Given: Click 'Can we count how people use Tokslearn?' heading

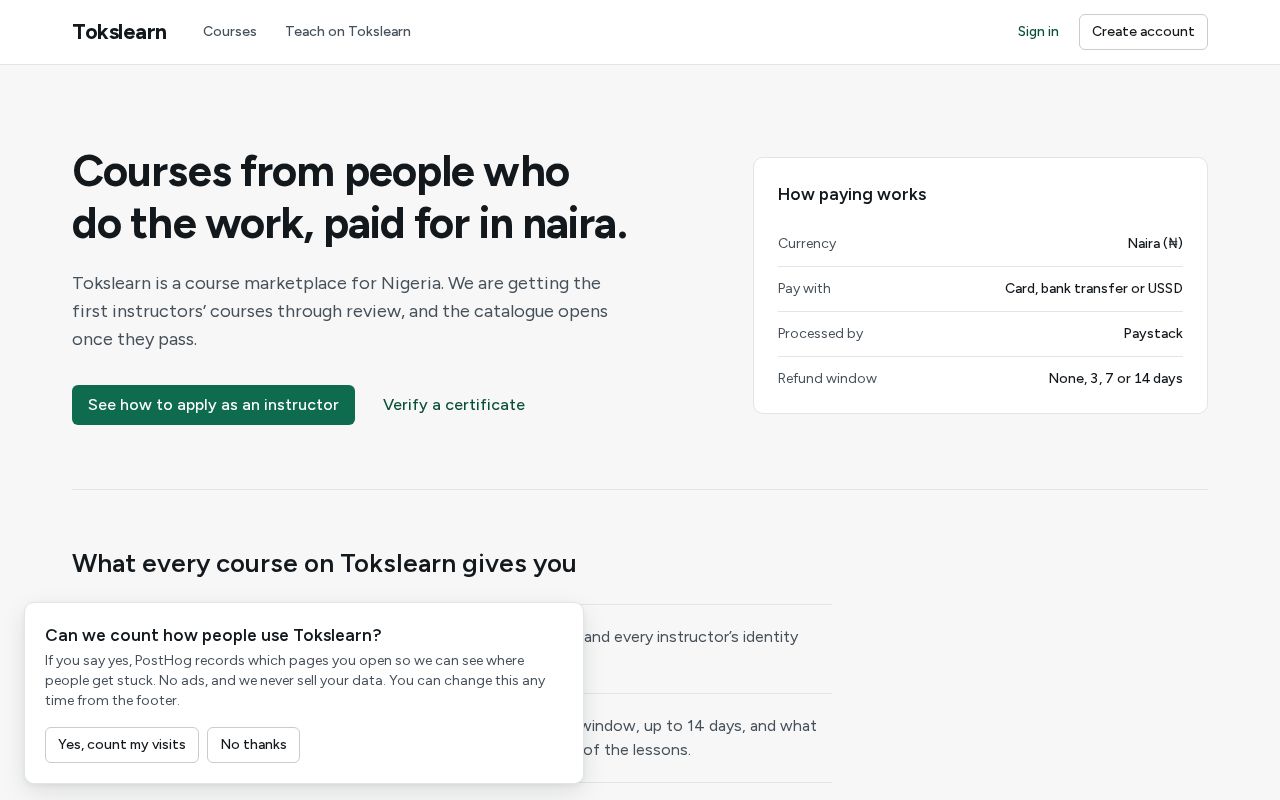Looking at the screenshot, I should (213, 636).
